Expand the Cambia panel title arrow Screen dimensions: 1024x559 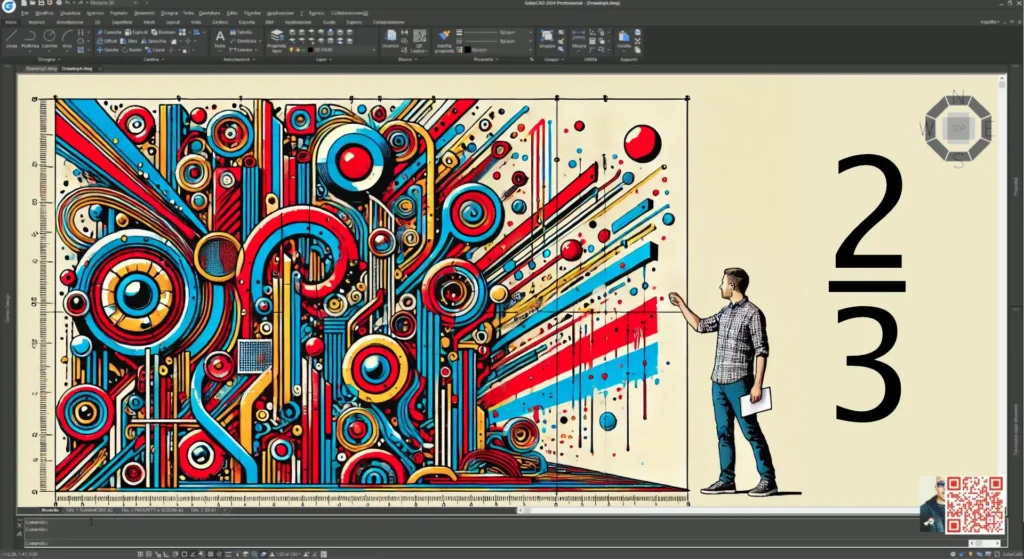(x=161, y=59)
